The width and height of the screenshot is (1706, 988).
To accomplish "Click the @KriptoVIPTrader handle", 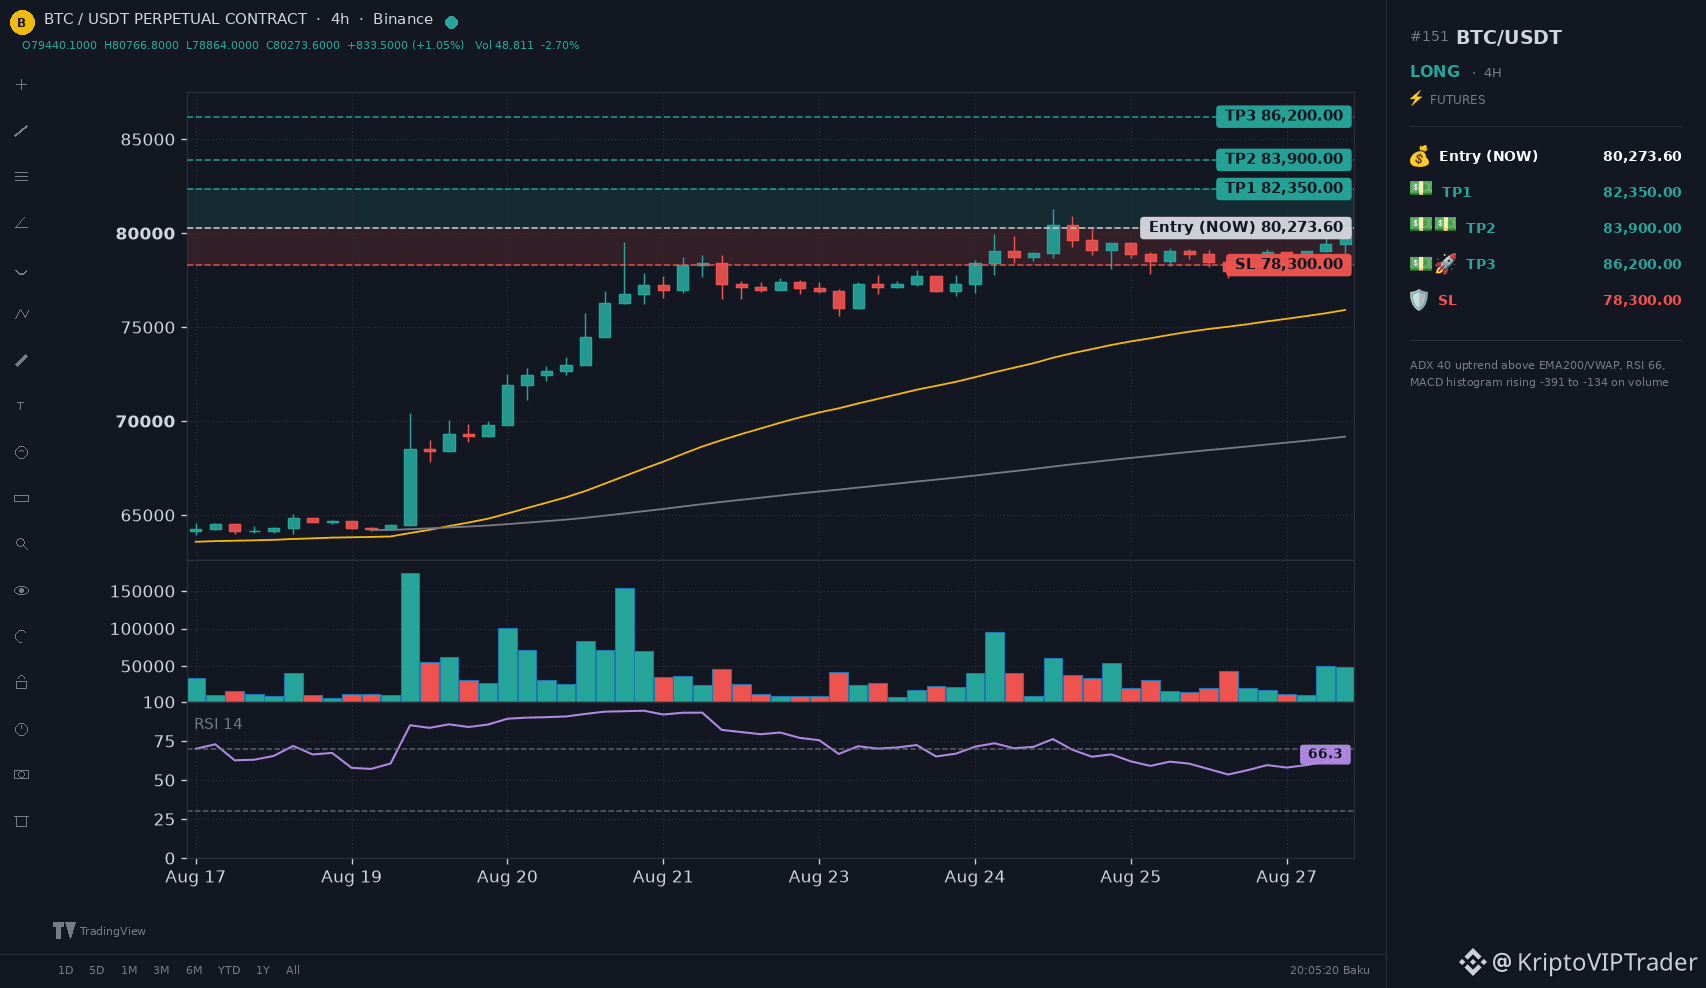I will pyautogui.click(x=1595, y=962).
